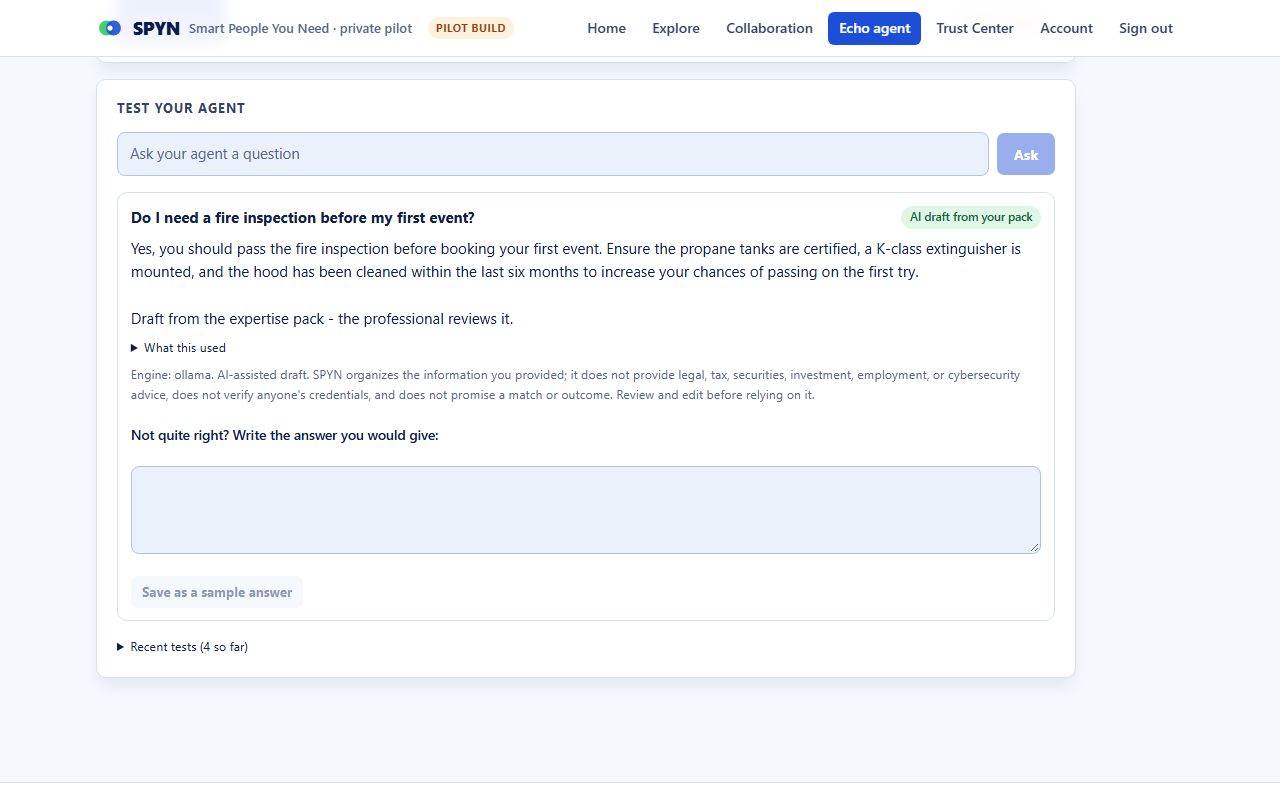The height and width of the screenshot is (800, 1280).
Task: Grab the textarea resize handle corner
Action: (1034, 547)
